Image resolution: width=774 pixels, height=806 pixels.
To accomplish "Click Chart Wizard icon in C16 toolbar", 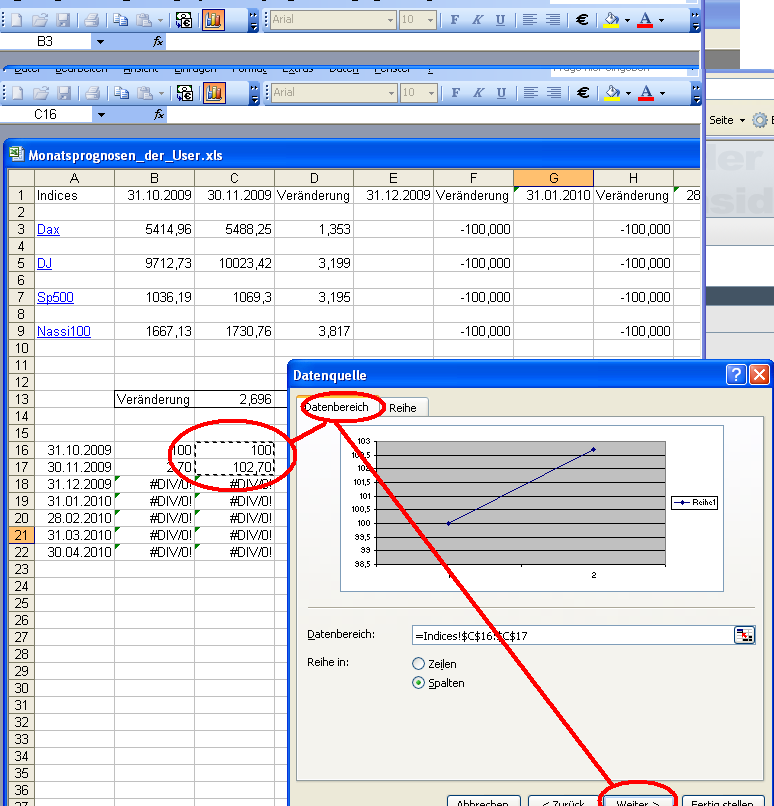I will click(x=214, y=93).
